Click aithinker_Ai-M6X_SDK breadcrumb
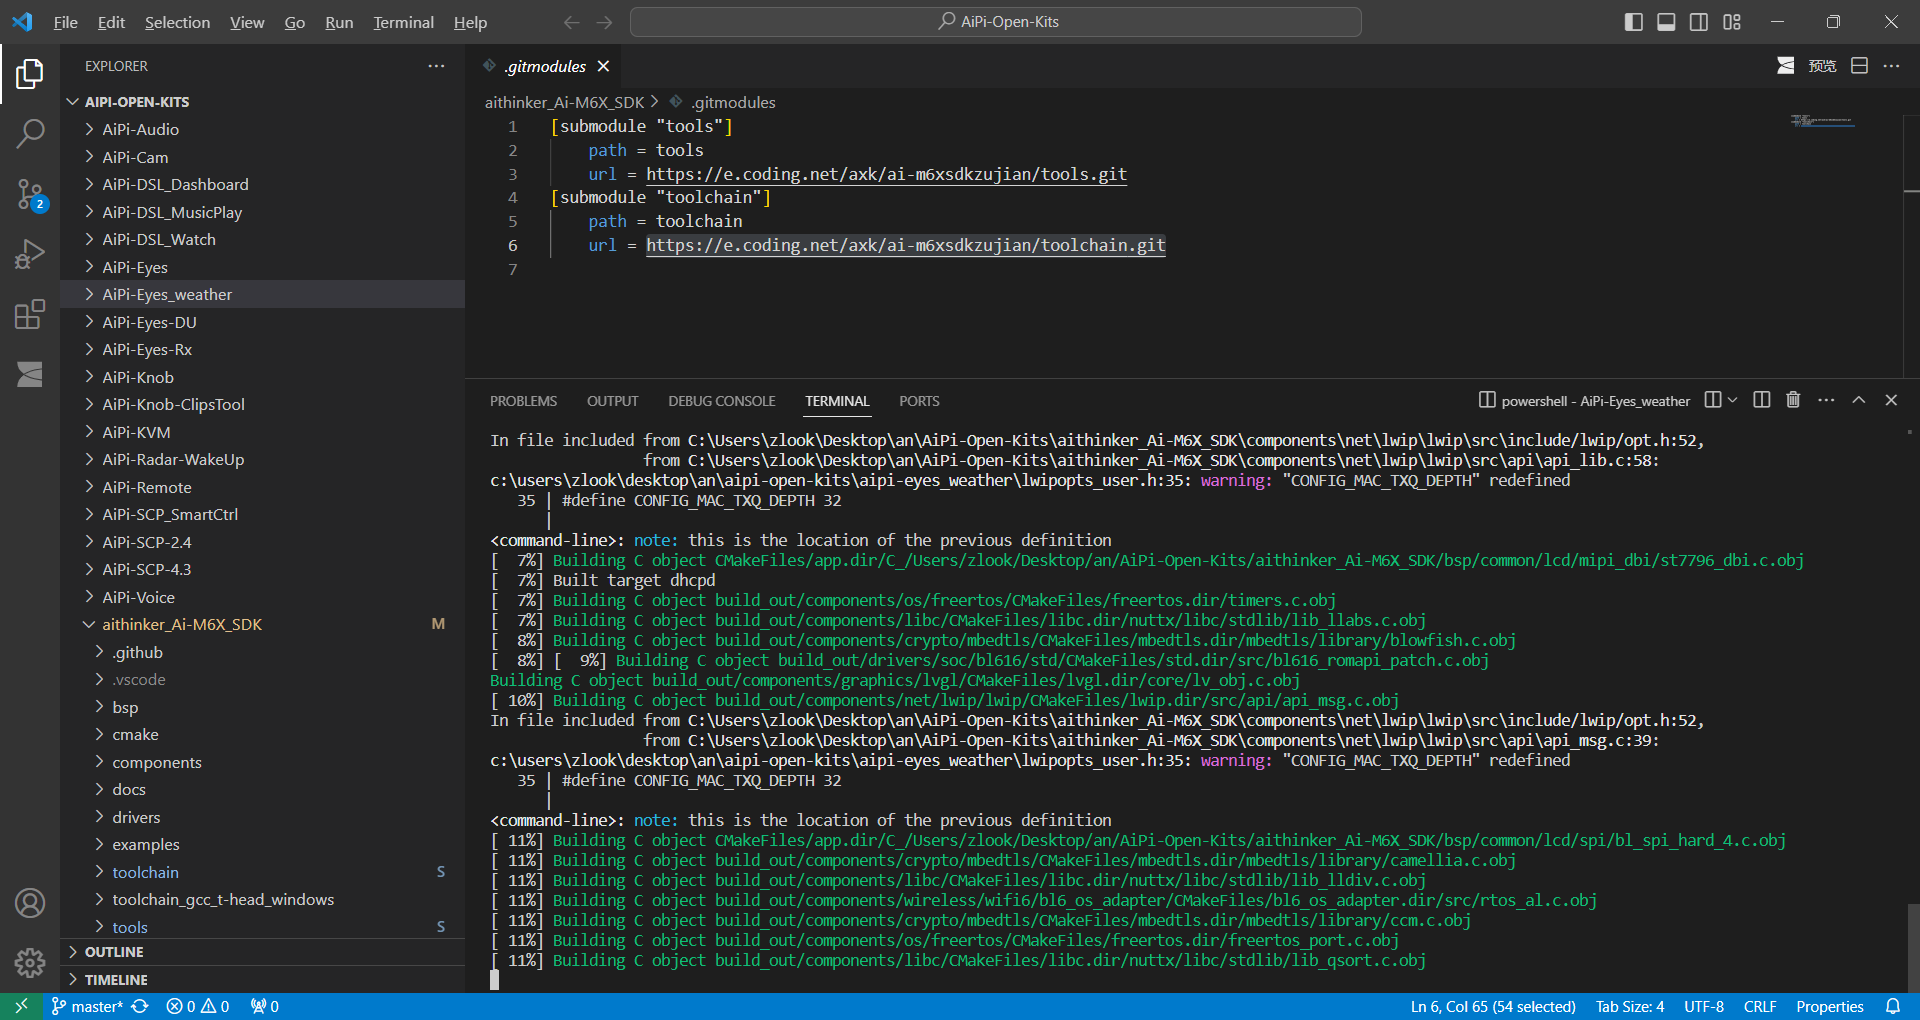The height and width of the screenshot is (1020, 1920). click(564, 102)
